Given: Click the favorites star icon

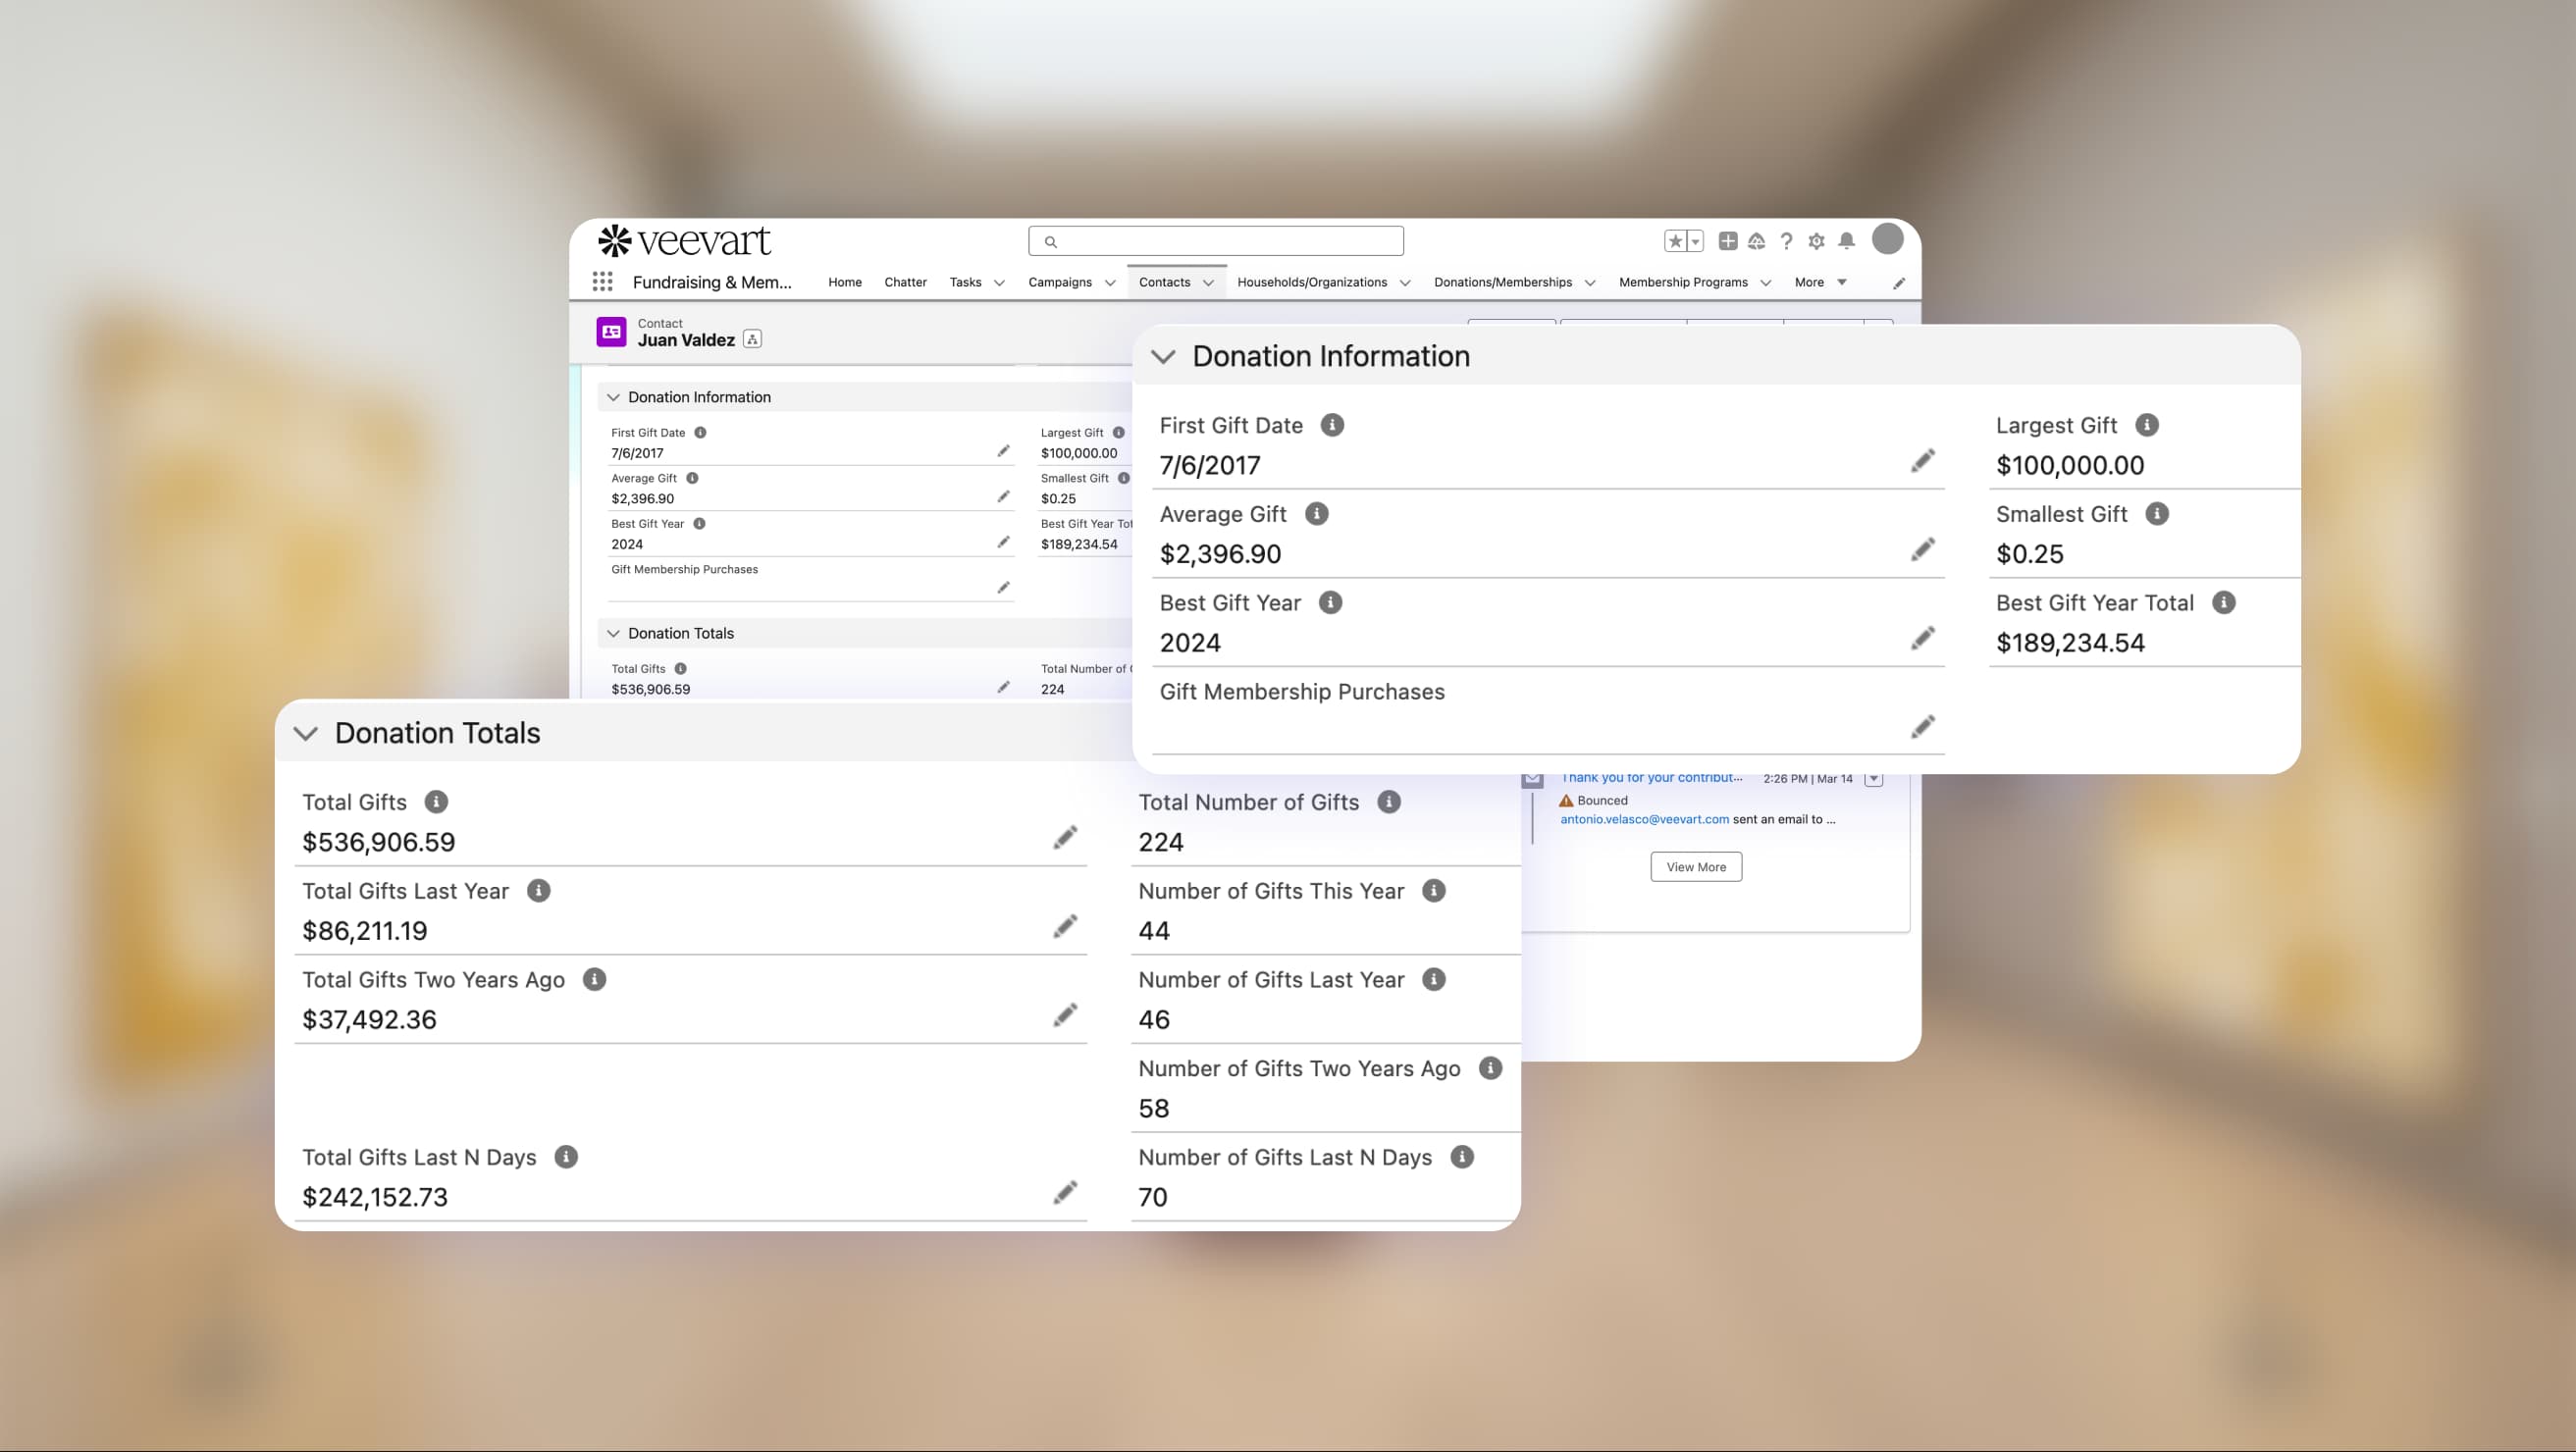Looking at the screenshot, I should point(1675,241).
